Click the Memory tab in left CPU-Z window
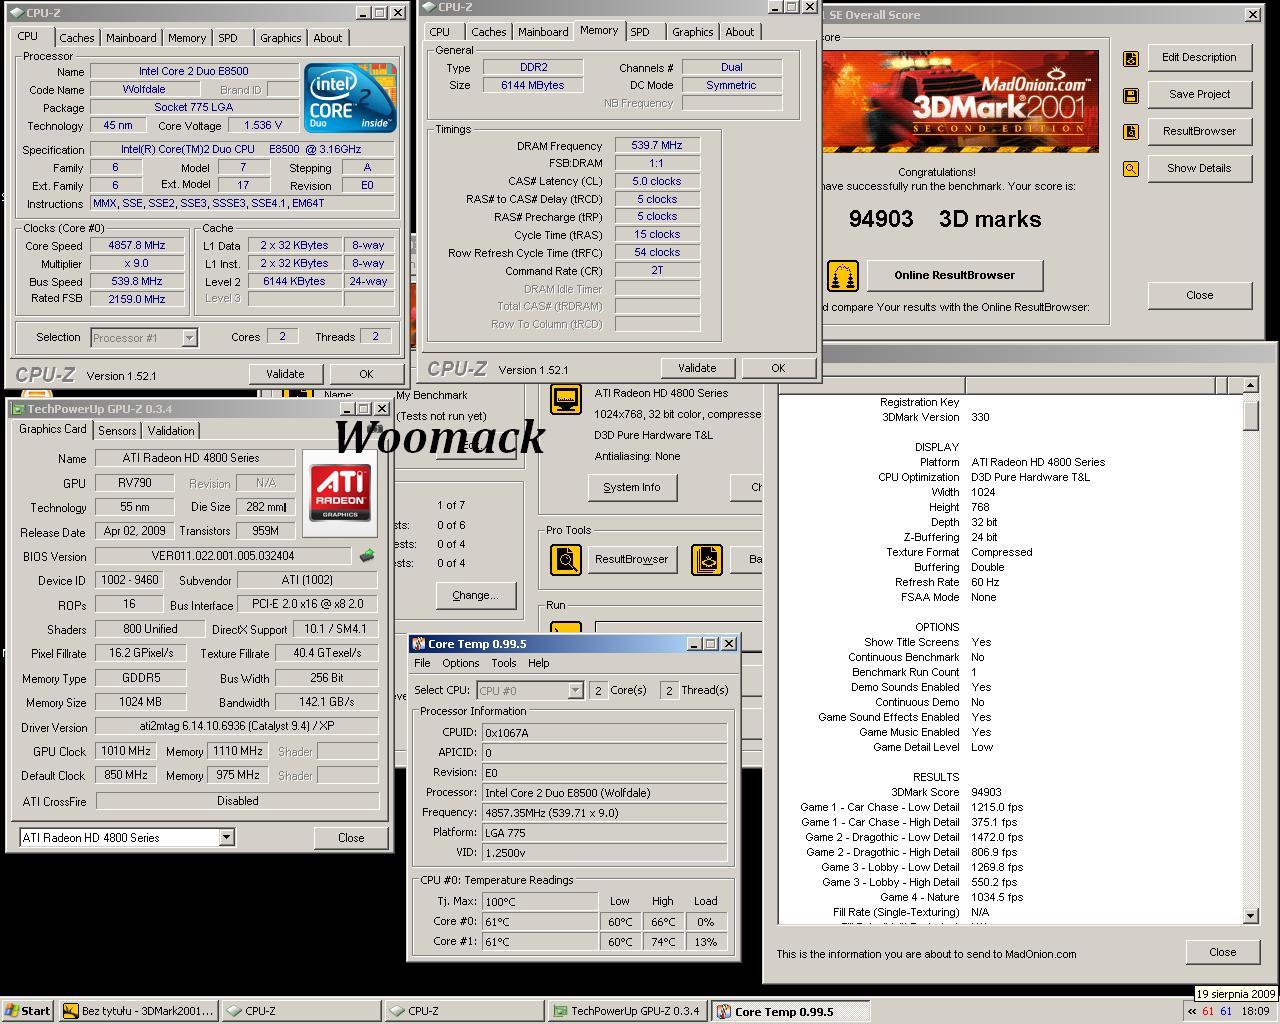 (187, 38)
